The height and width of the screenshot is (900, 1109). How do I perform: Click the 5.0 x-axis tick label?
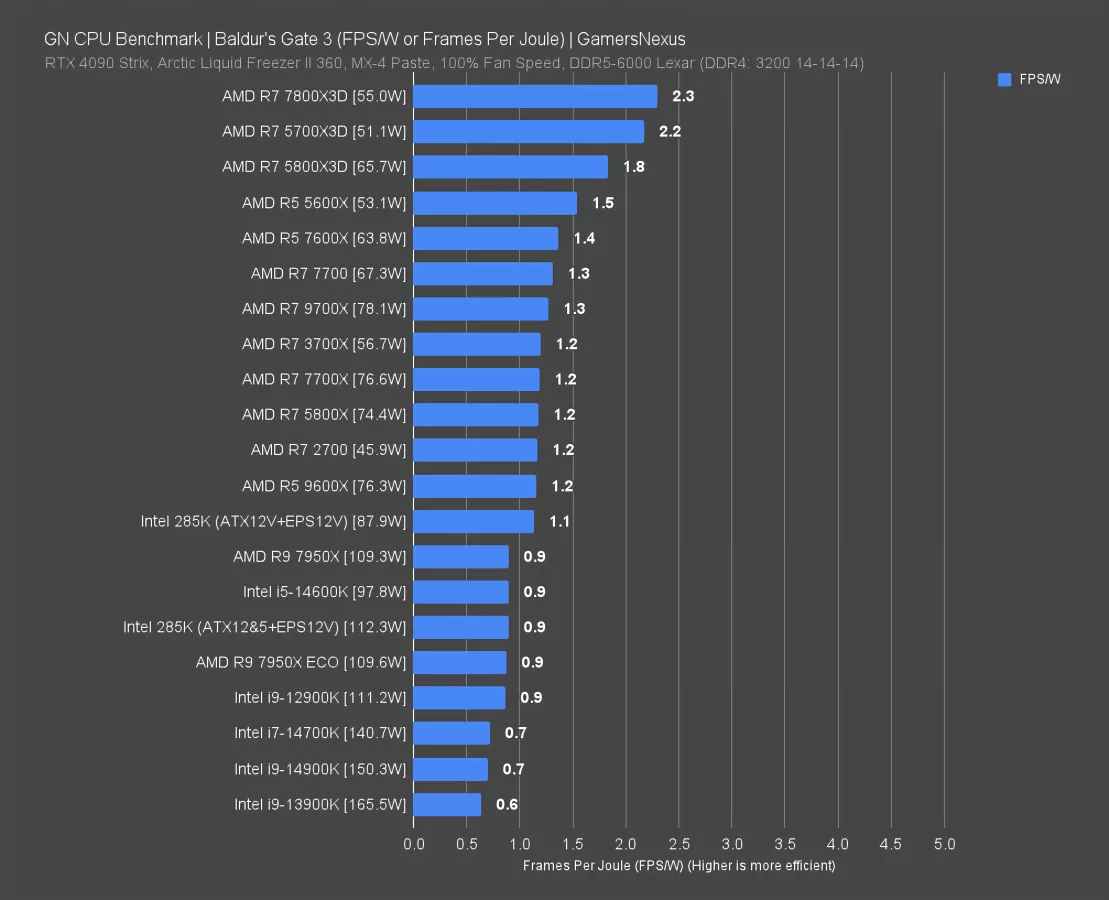[944, 844]
